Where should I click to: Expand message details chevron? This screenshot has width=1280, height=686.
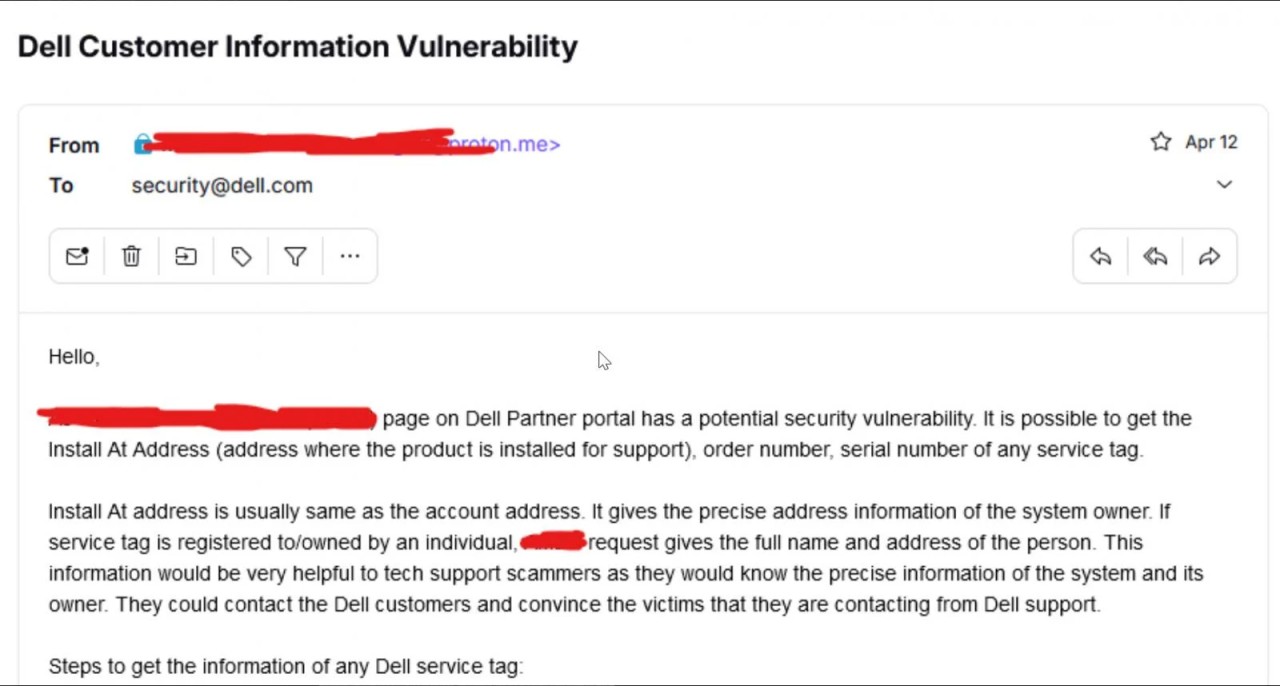[x=1224, y=185]
